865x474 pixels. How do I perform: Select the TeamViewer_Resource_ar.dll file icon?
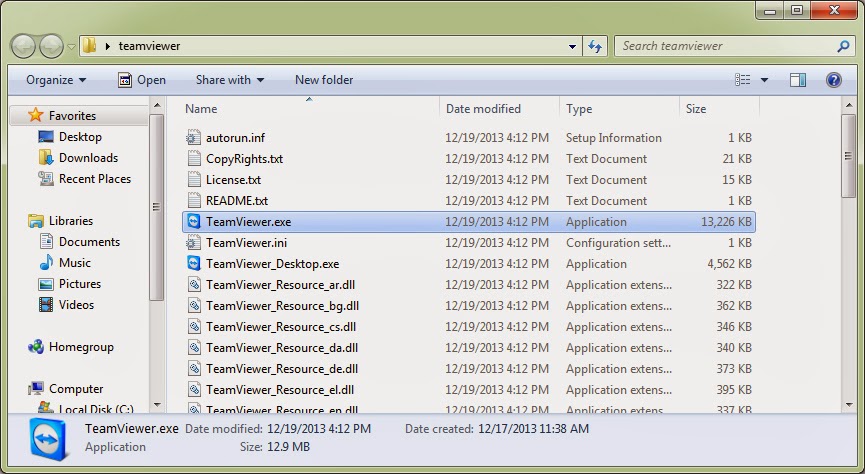click(x=194, y=284)
